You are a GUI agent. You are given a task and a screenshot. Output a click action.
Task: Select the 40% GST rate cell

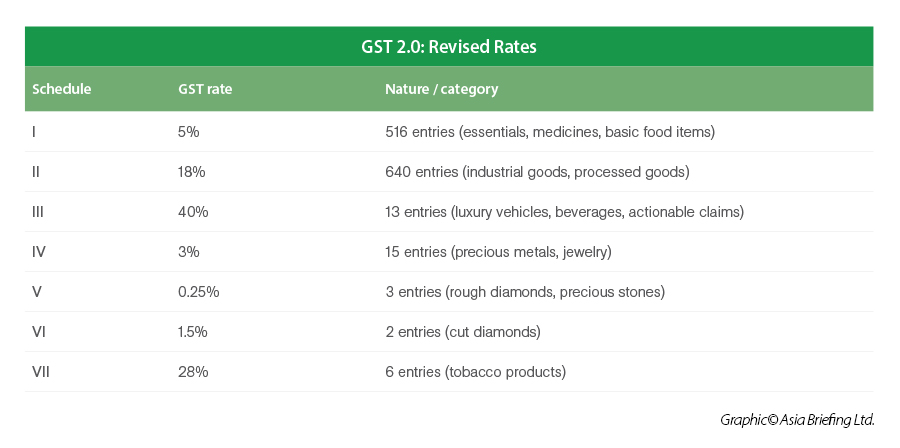tap(193, 212)
